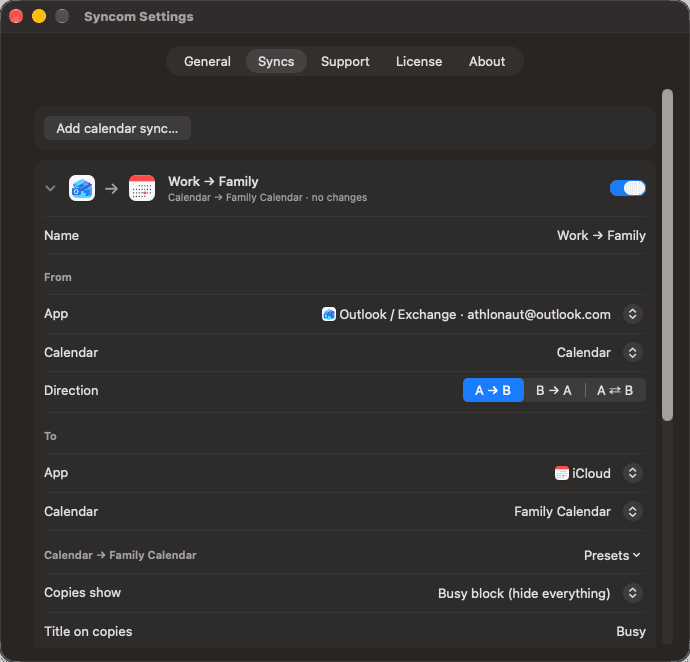Viewport: 690px width, 662px height.
Task: Minimize the Syncom Settings window
Action: (39, 16)
